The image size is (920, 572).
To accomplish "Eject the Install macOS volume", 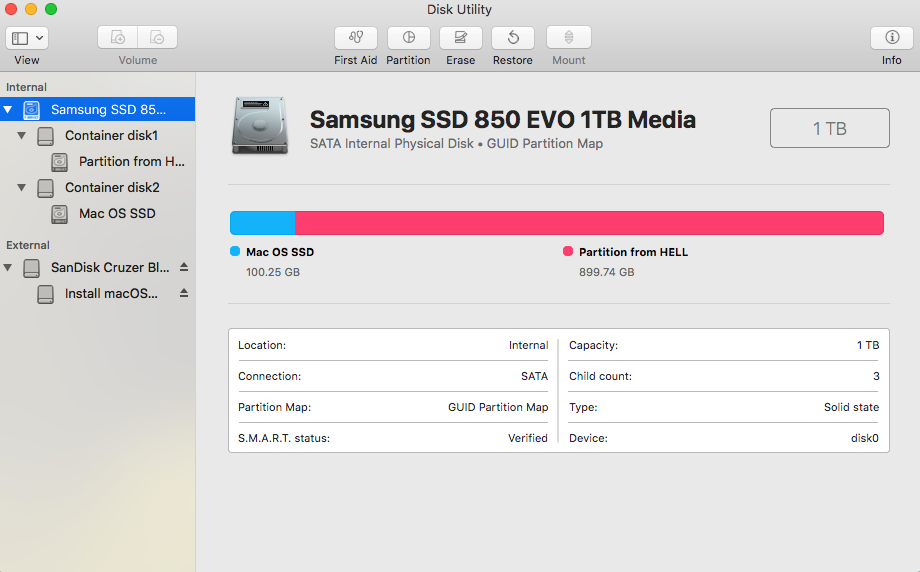I will coord(184,293).
